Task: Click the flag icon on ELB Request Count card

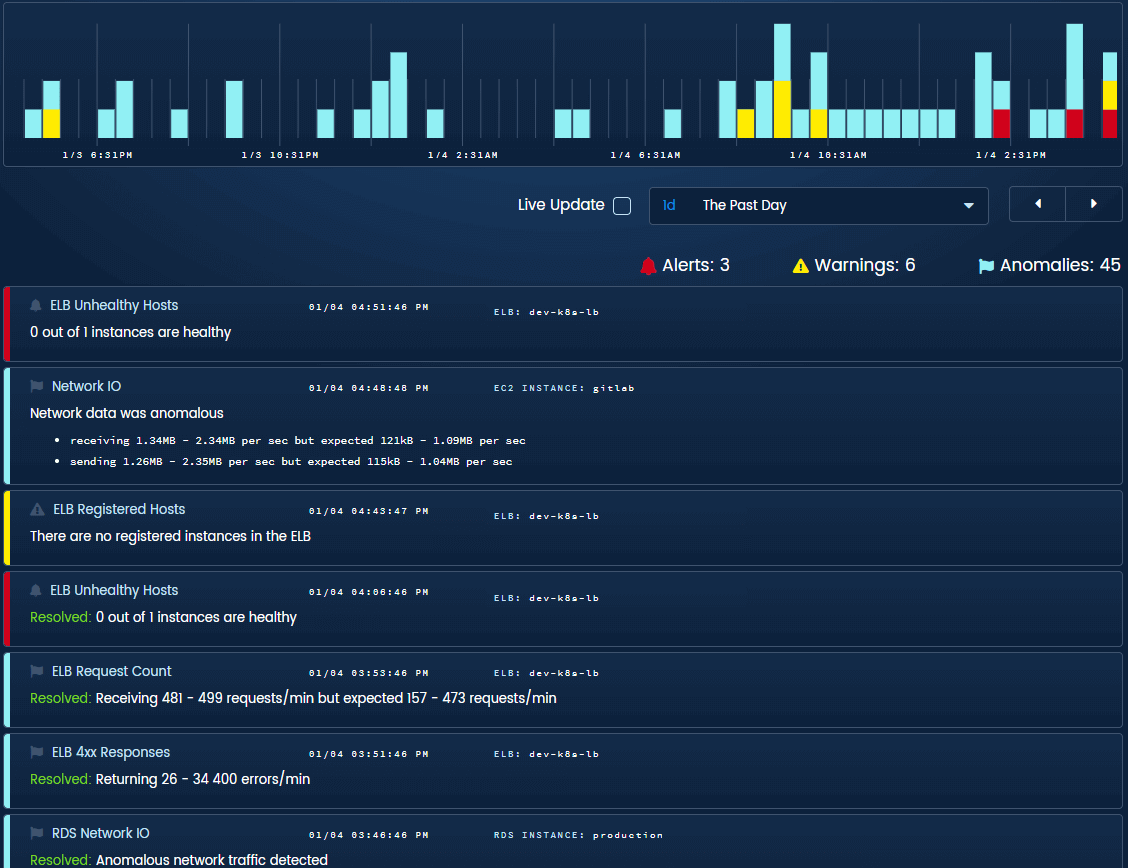Action: [35, 671]
